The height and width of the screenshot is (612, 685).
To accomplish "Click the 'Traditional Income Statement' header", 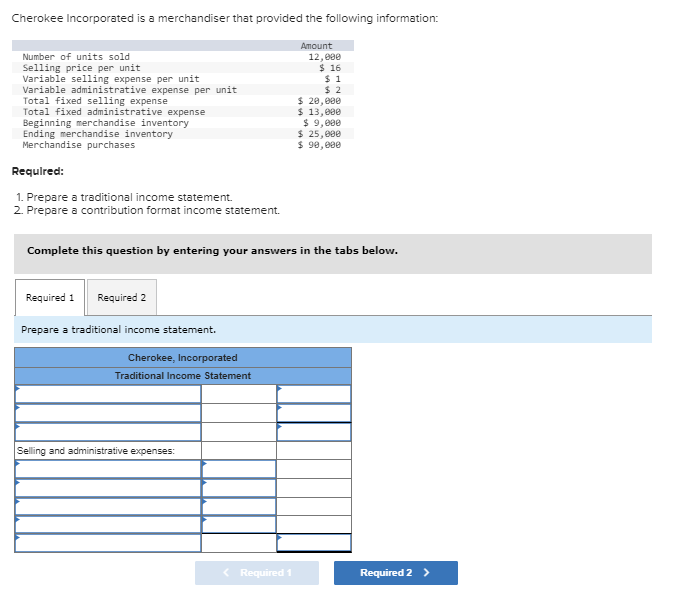I will 183,376.
